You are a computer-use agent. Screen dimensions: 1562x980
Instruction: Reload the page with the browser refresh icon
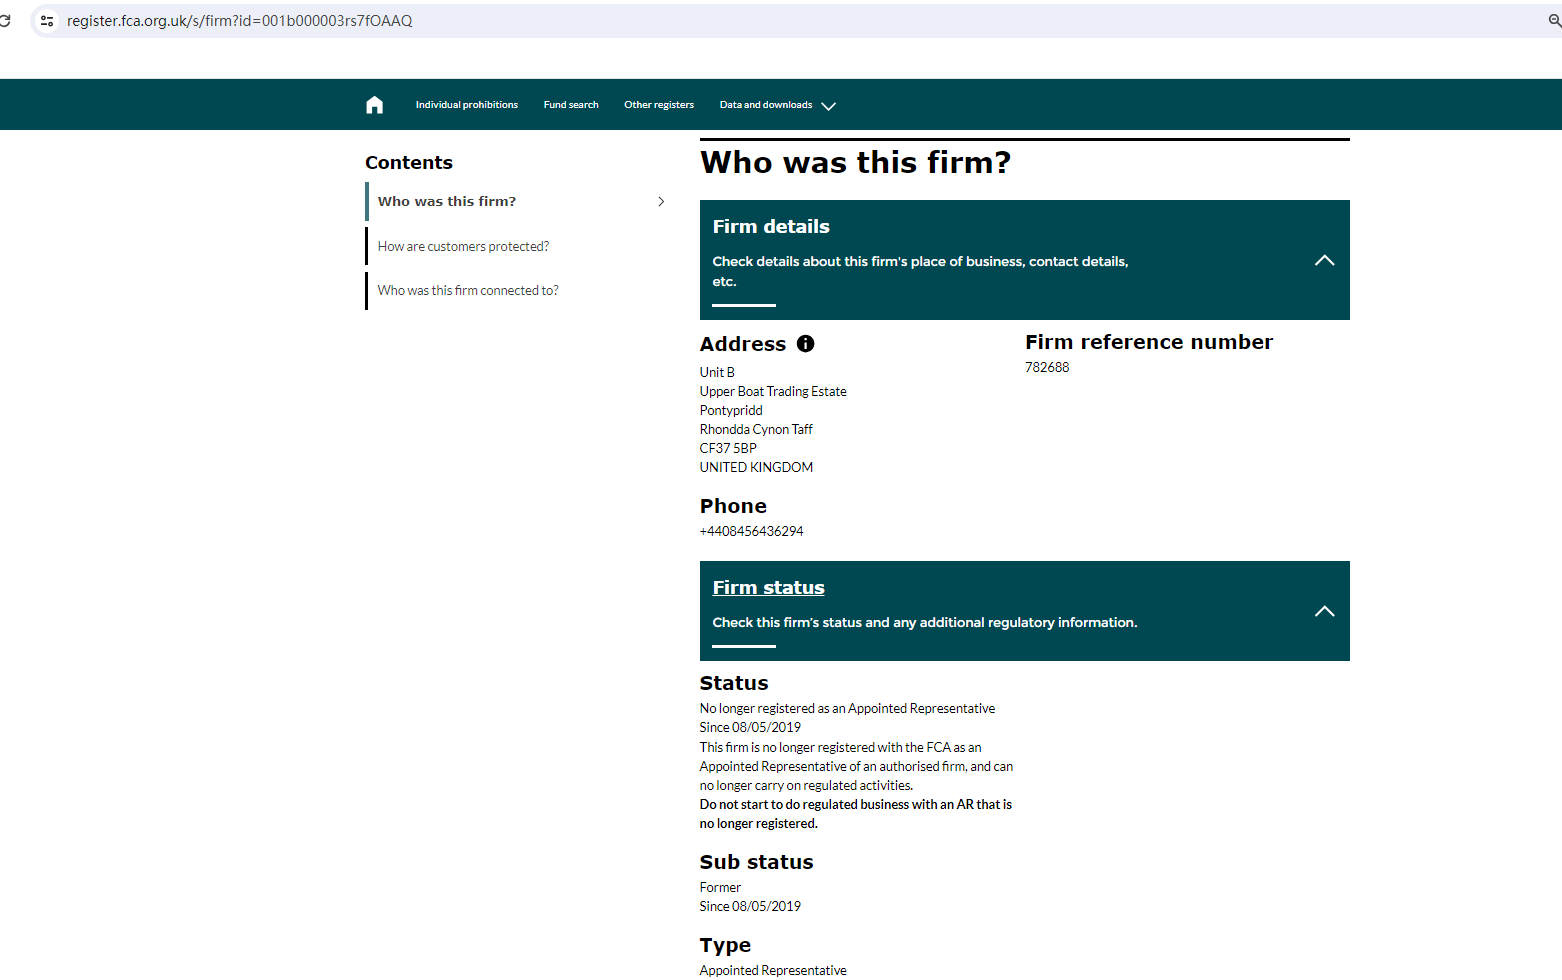click(4, 21)
